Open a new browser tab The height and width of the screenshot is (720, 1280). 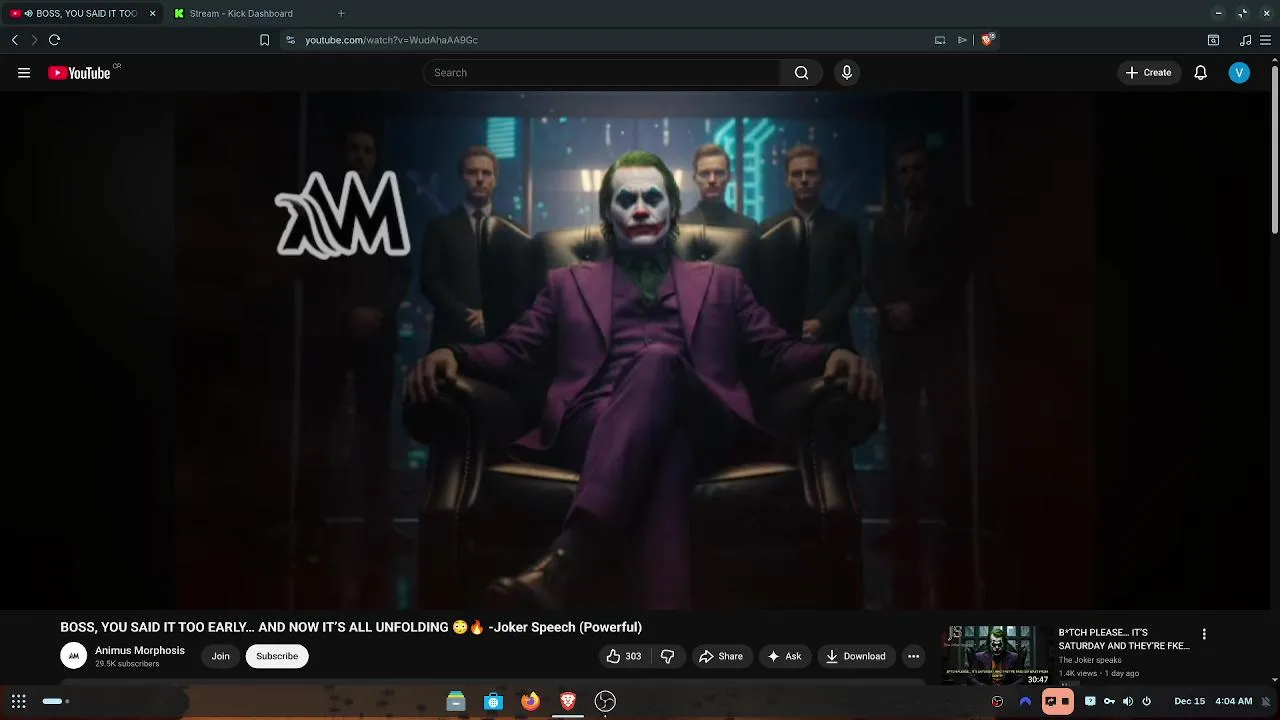click(x=341, y=14)
